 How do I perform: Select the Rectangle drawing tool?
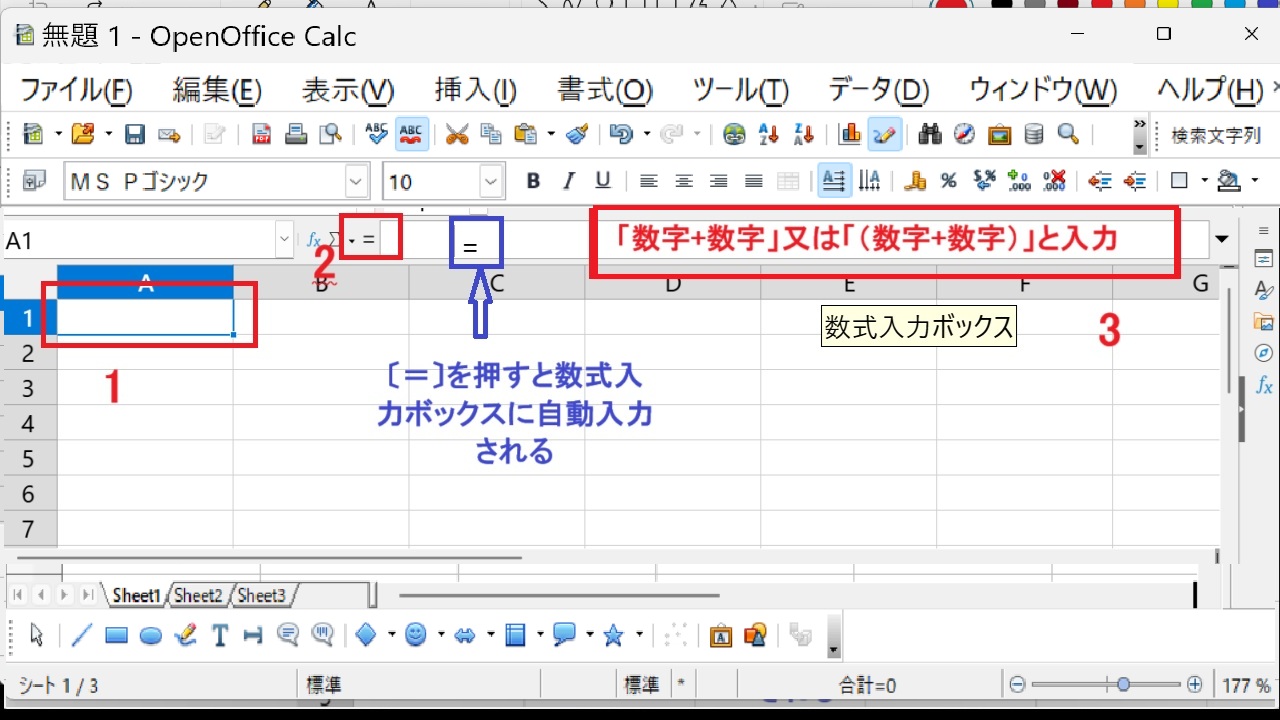tap(116, 635)
